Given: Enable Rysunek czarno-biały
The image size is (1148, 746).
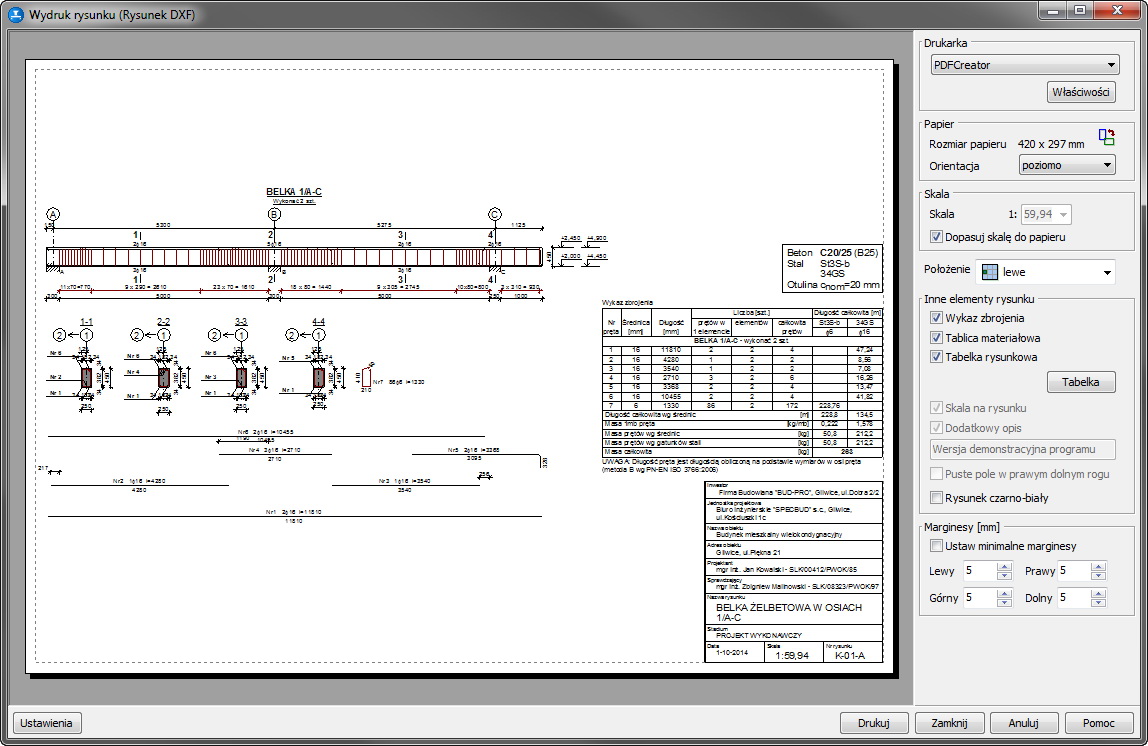Looking at the screenshot, I should point(937,498).
